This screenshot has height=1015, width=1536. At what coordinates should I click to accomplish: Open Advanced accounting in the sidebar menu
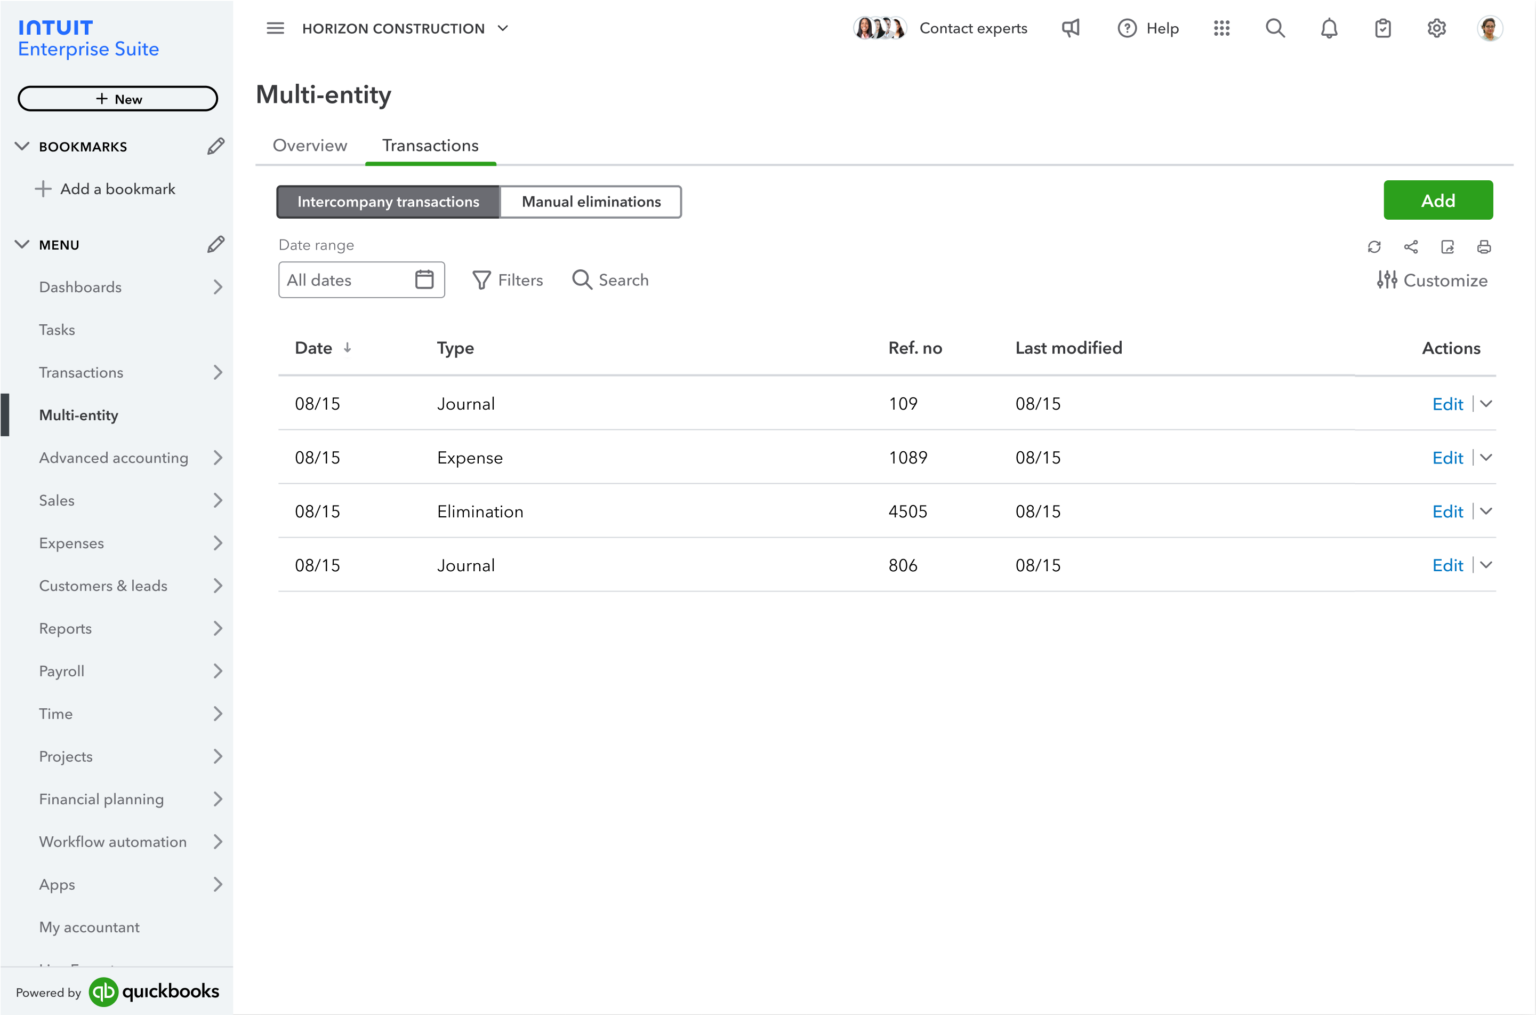(x=114, y=458)
